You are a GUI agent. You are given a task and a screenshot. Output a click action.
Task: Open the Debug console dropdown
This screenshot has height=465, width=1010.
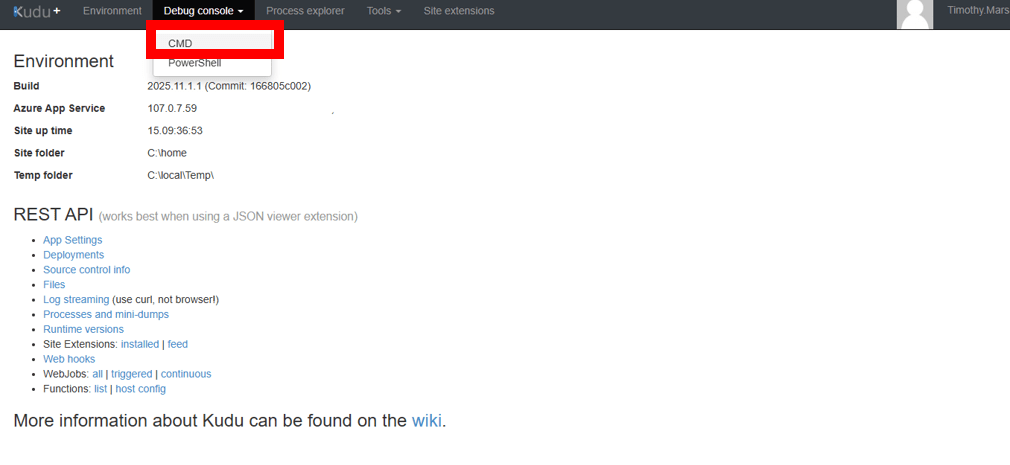coord(203,11)
